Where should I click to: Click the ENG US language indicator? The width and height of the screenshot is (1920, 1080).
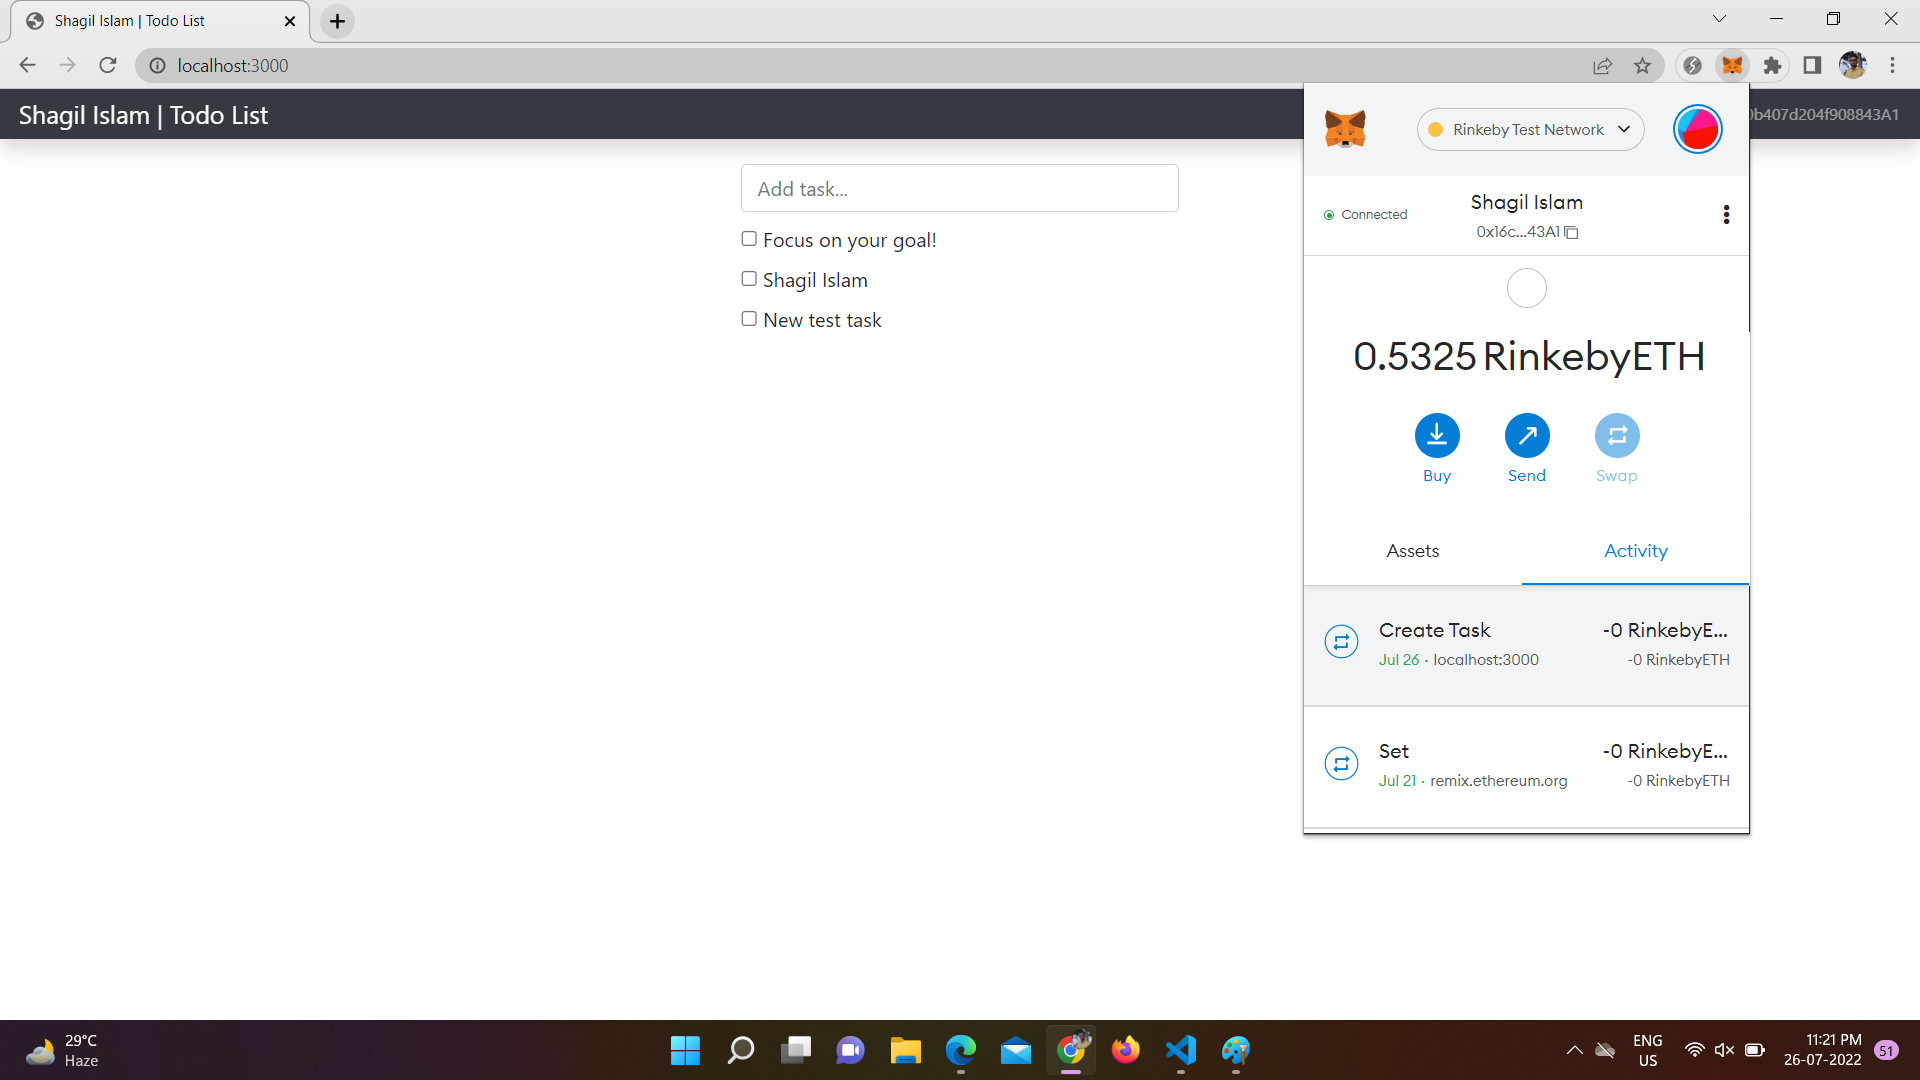click(x=1647, y=1050)
